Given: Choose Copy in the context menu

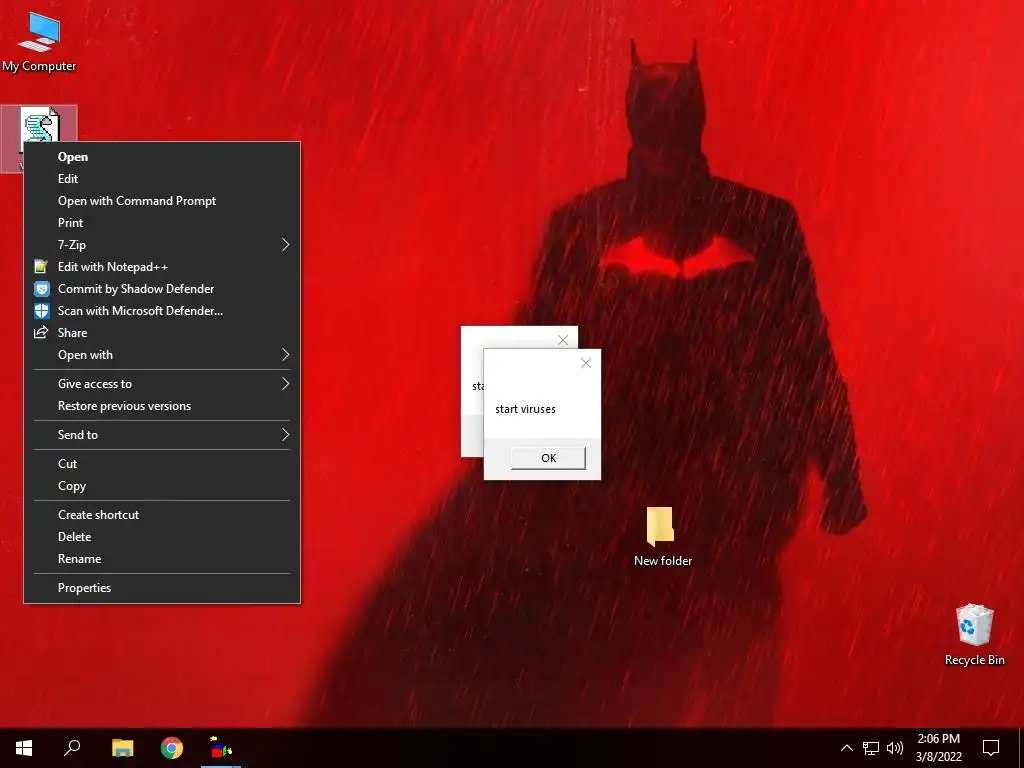Looking at the screenshot, I should pos(162,486).
